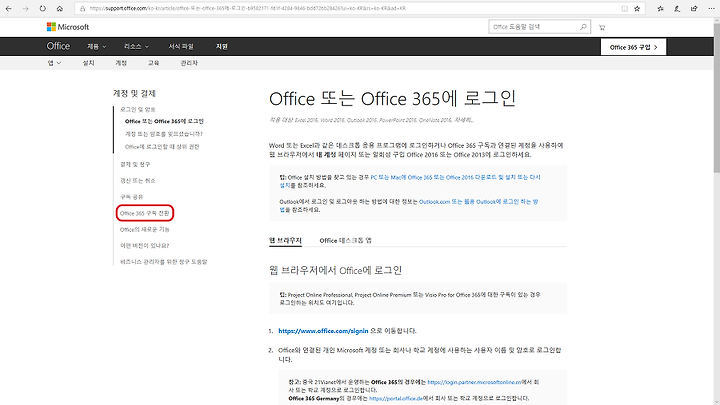Click the browser Share icon
This screenshot has width=720, height=405.
pos(694,8)
